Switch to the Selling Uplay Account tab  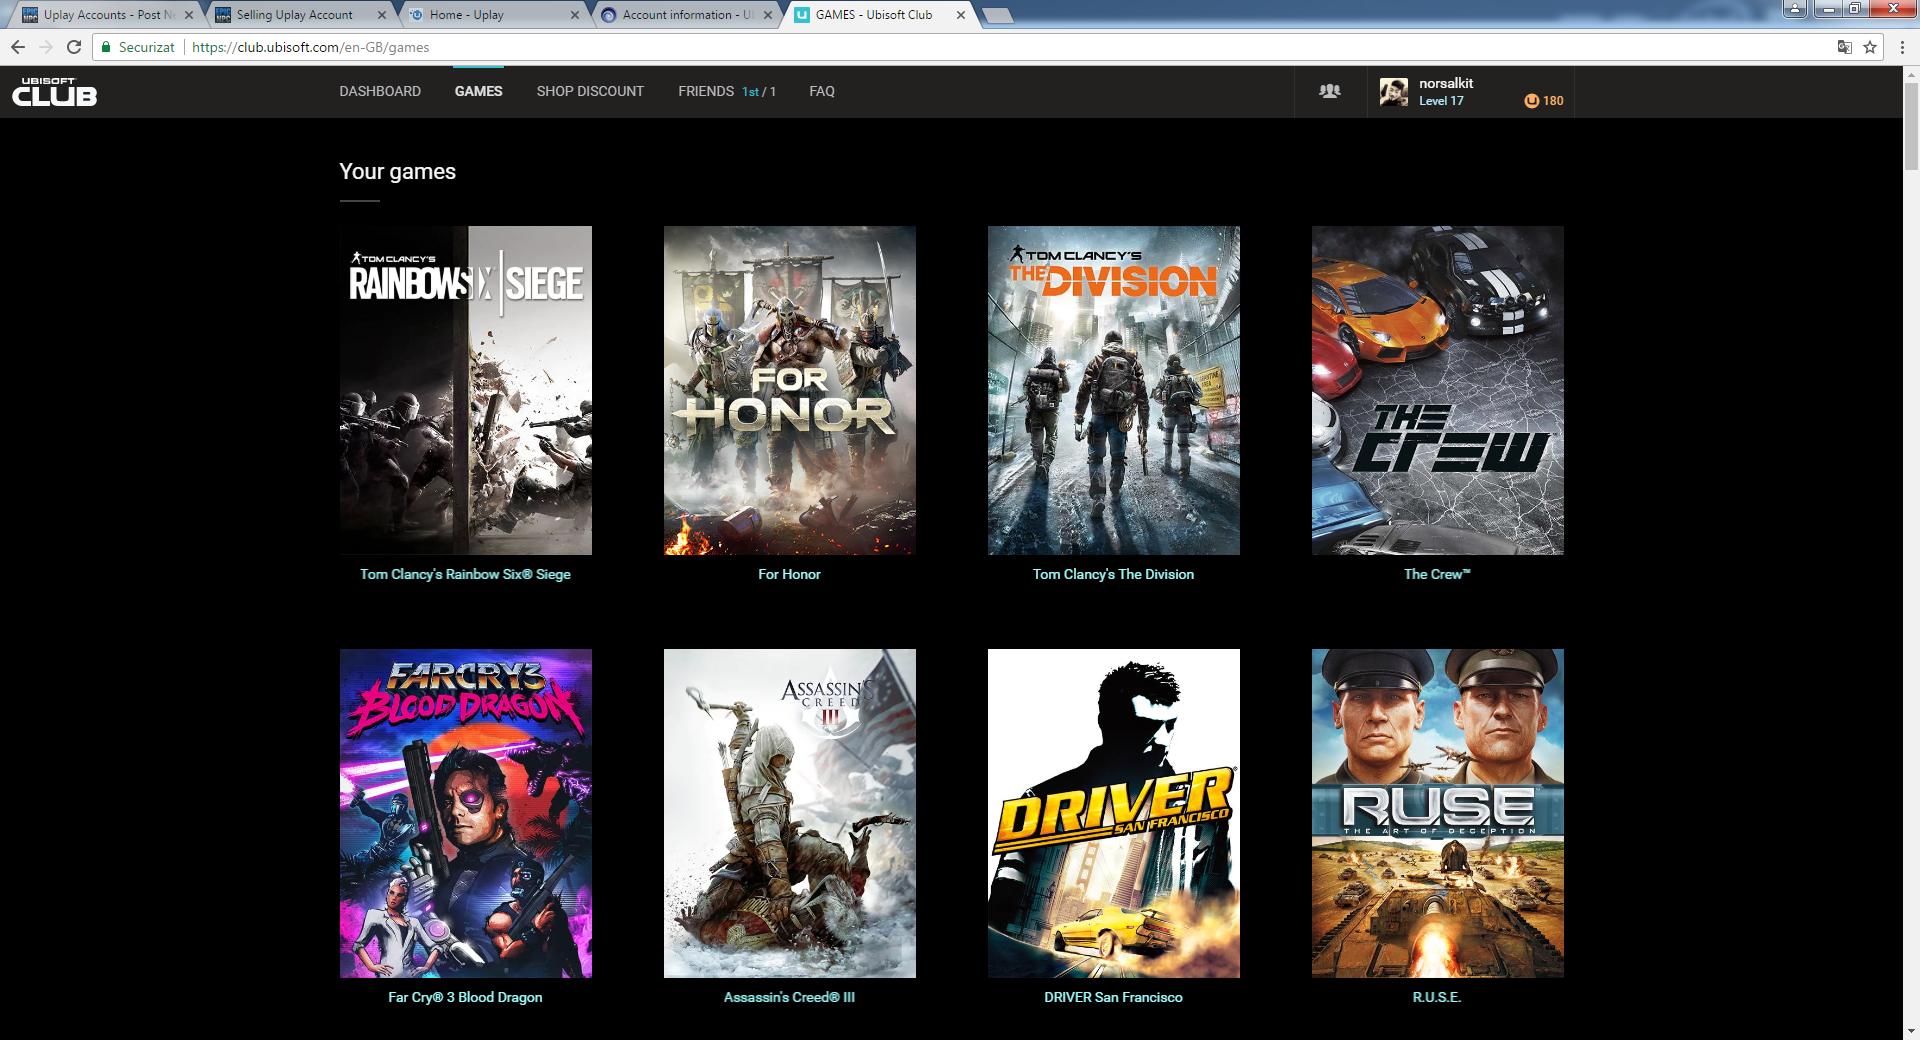[294, 15]
